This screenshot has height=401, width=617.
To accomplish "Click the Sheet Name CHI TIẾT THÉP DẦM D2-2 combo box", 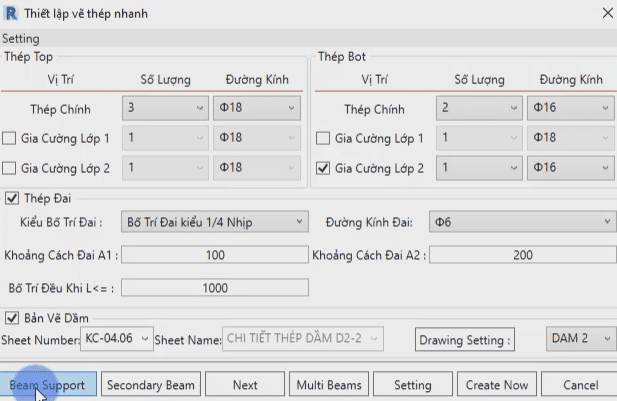I will coord(303,338).
